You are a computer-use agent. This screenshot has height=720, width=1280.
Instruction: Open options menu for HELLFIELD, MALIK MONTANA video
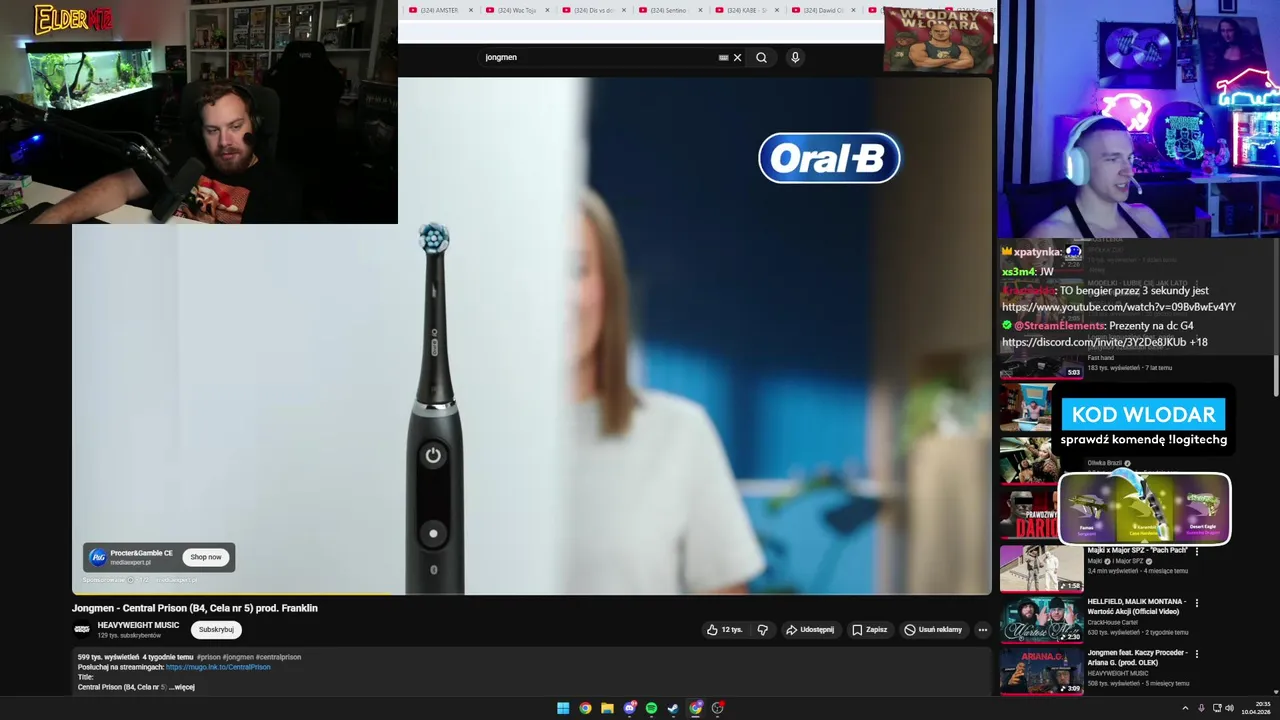(1197, 603)
